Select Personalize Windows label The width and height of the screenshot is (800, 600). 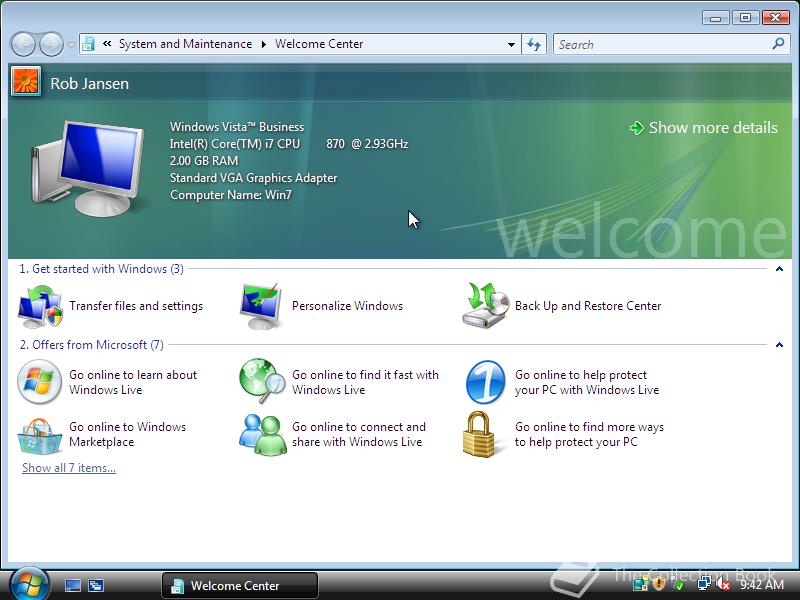click(347, 306)
